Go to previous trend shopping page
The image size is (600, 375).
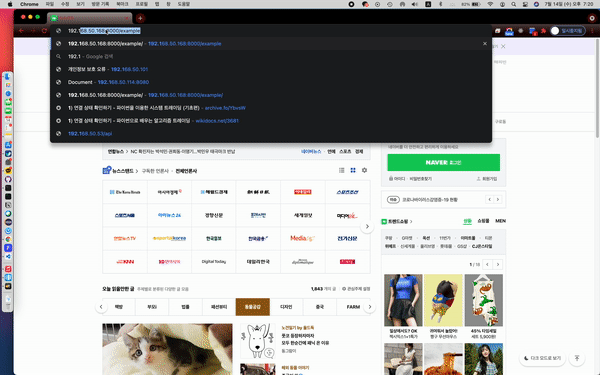487,264
